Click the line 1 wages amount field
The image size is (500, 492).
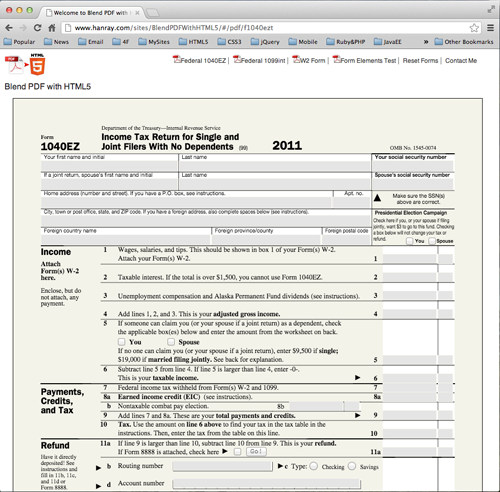pyautogui.click(x=409, y=259)
